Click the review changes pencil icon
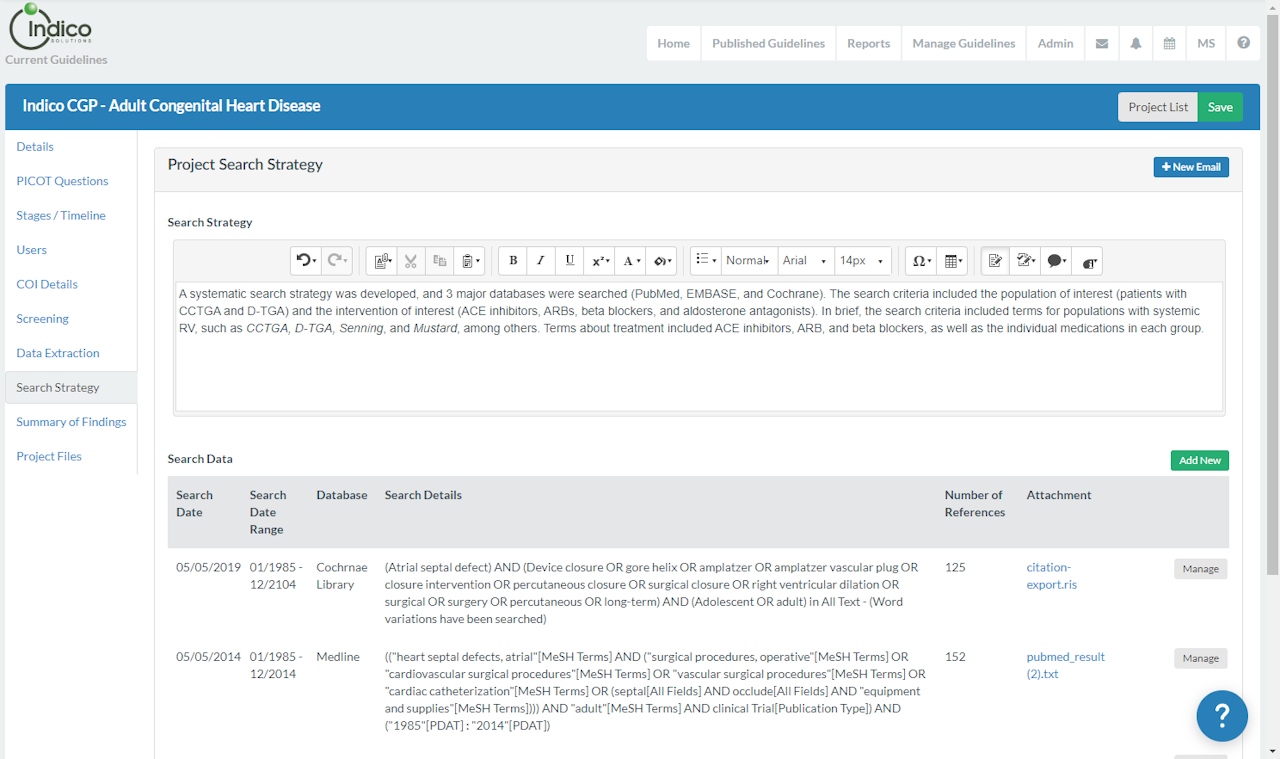This screenshot has height=759, width=1280. point(1026,261)
